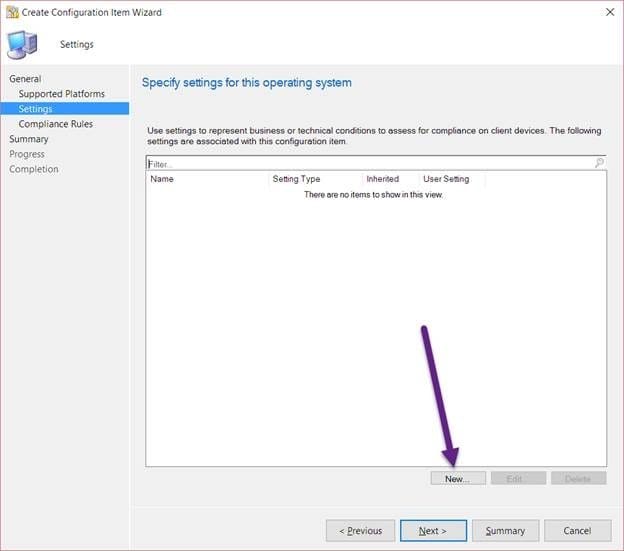Click the Delete button under the settings list
The width and height of the screenshot is (624, 551).
[579, 478]
